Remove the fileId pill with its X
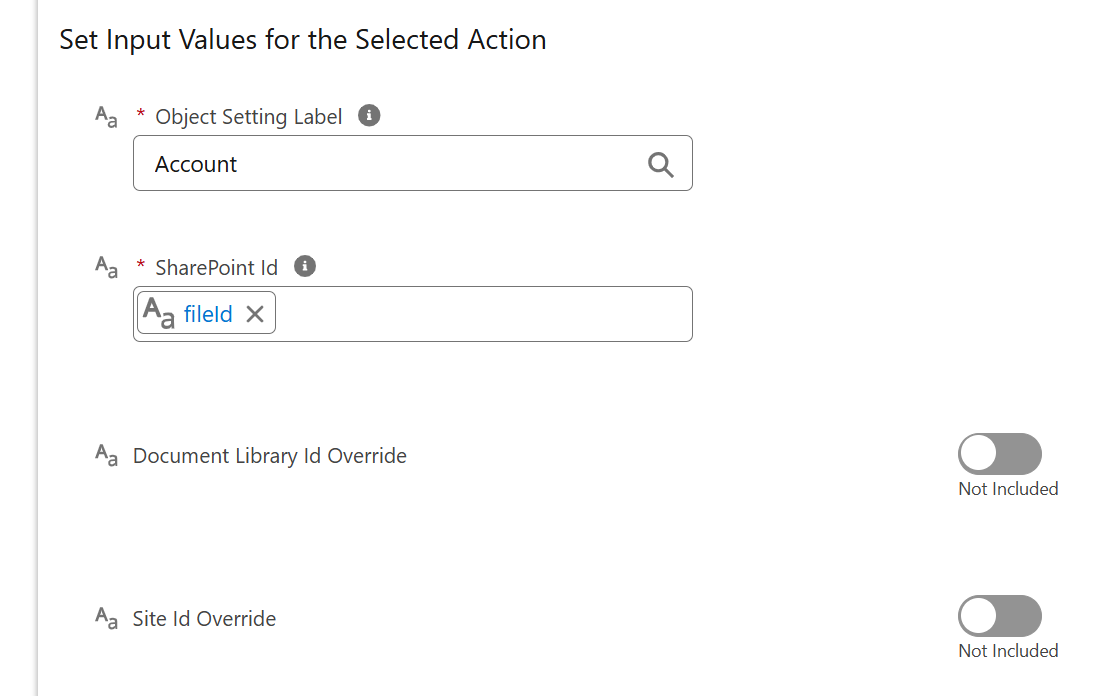1117x696 pixels. point(255,313)
